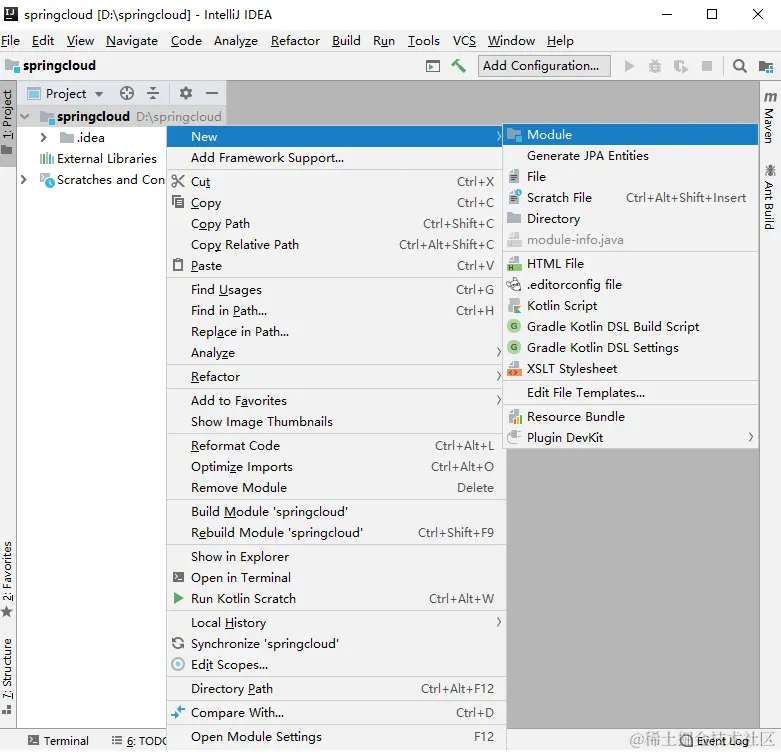Click the Kotlin Script icon in submenu
This screenshot has width=781, height=754.
click(x=514, y=305)
